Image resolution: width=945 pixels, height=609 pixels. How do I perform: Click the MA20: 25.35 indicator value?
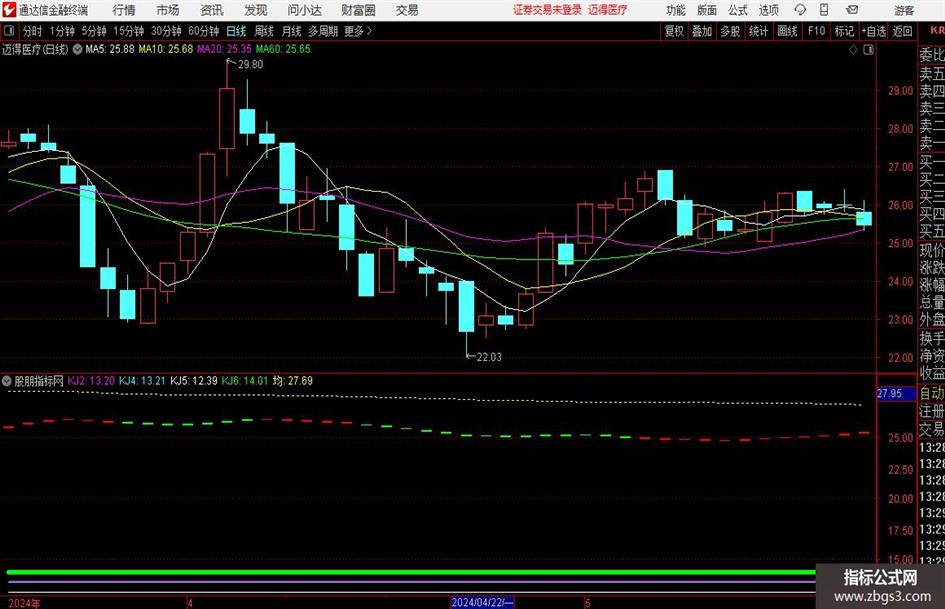224,49
